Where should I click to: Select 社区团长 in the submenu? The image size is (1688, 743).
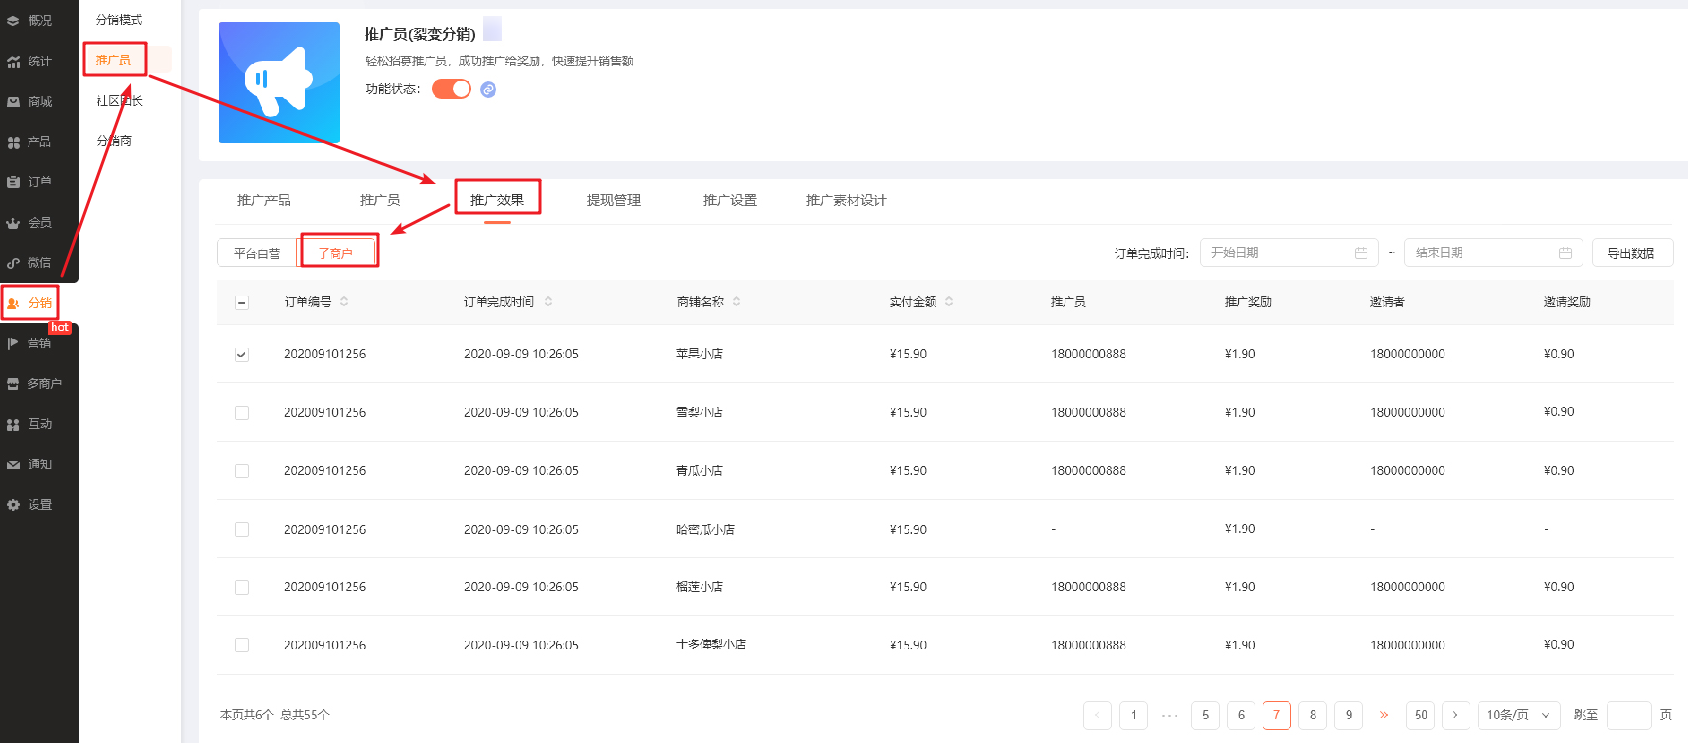click(x=119, y=101)
